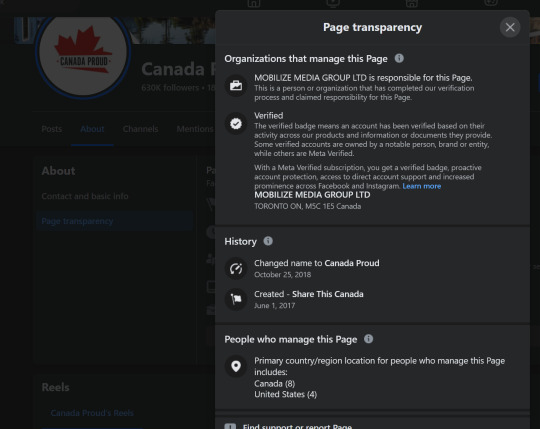Click Created - Share This Canada entry

309,294
